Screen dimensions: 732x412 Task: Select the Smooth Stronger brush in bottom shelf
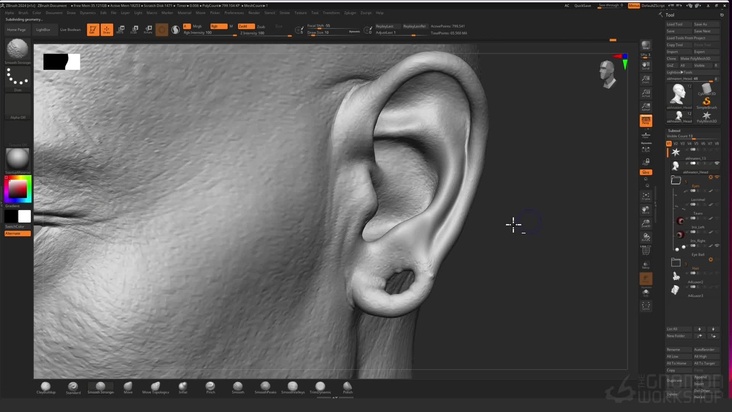[x=100, y=387]
